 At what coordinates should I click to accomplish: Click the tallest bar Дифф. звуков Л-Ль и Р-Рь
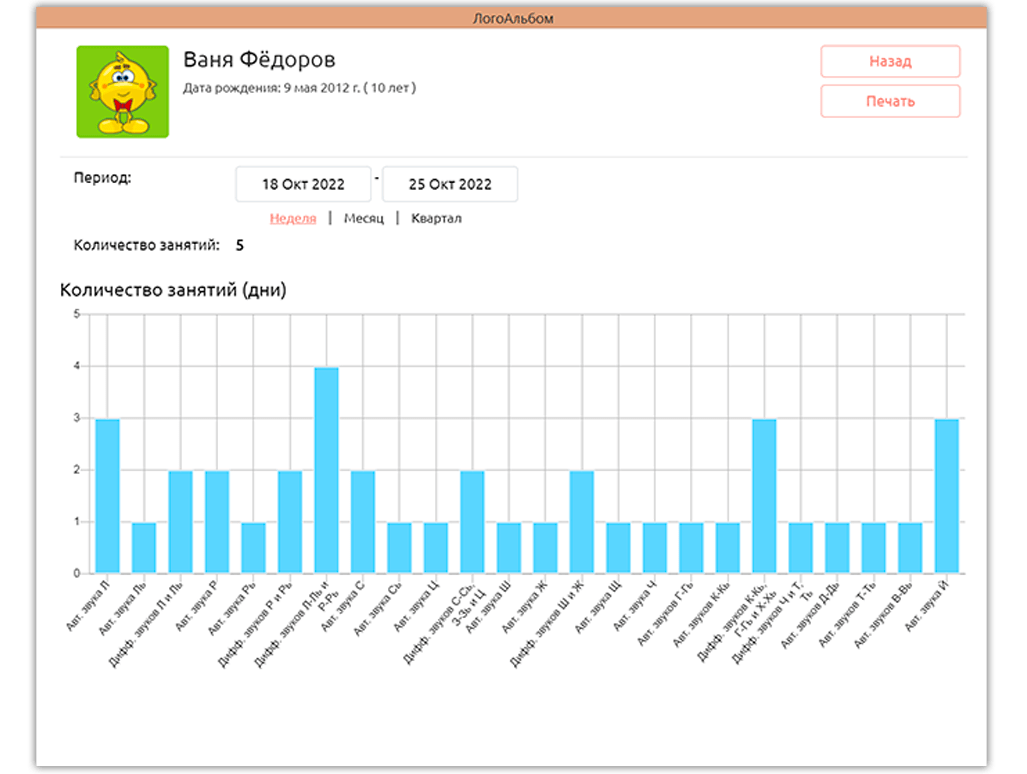[326, 470]
